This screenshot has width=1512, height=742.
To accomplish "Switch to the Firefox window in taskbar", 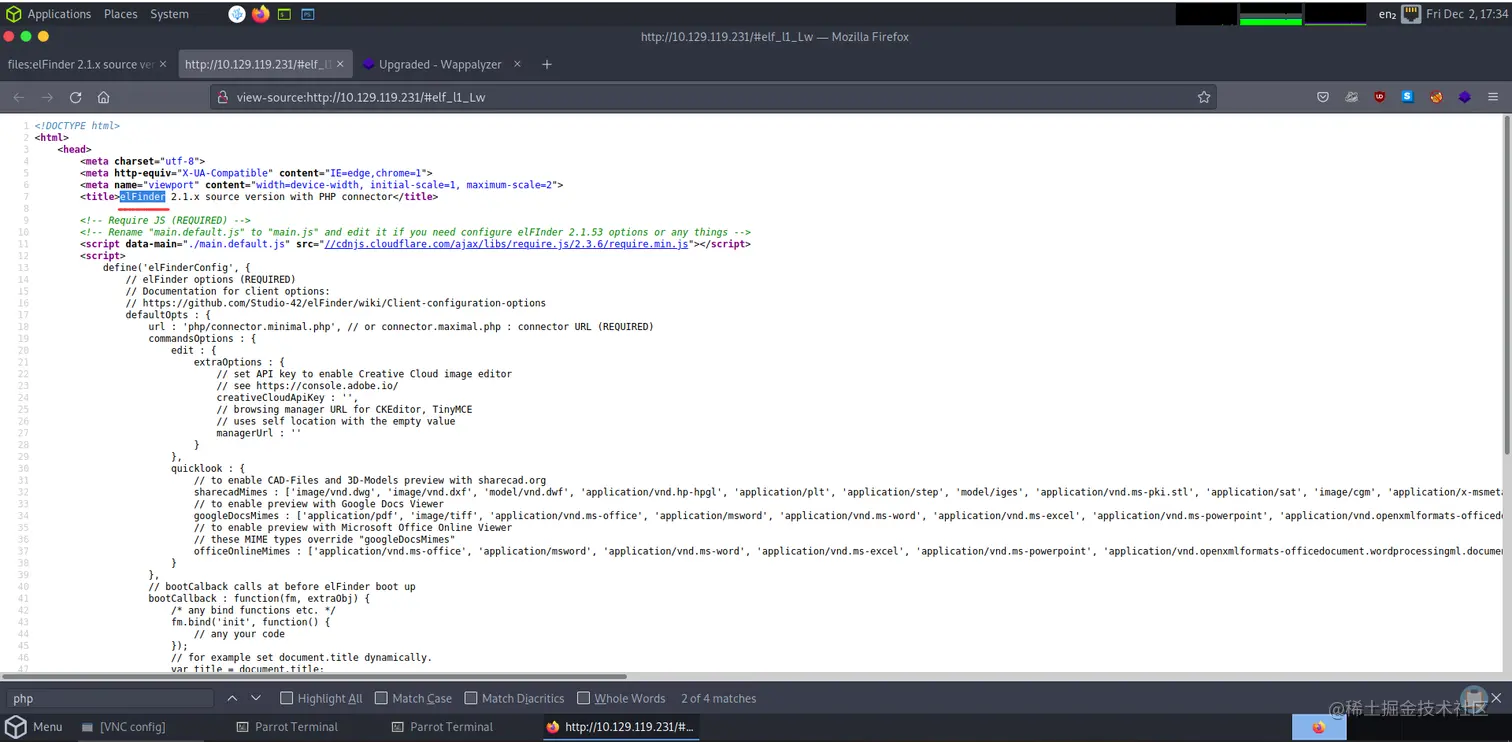I will pyautogui.click(x=620, y=727).
